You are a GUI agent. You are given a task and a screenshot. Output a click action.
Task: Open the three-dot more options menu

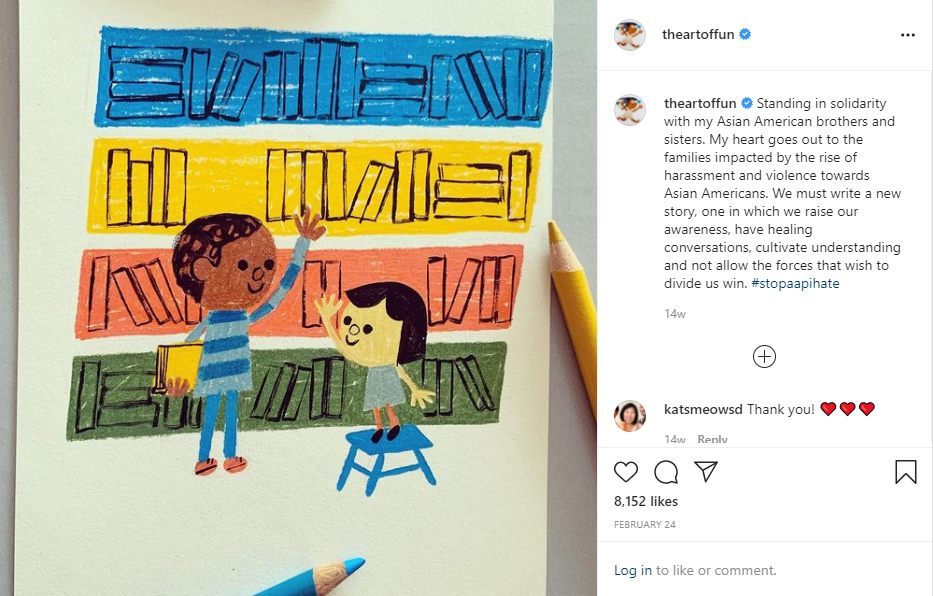[907, 35]
